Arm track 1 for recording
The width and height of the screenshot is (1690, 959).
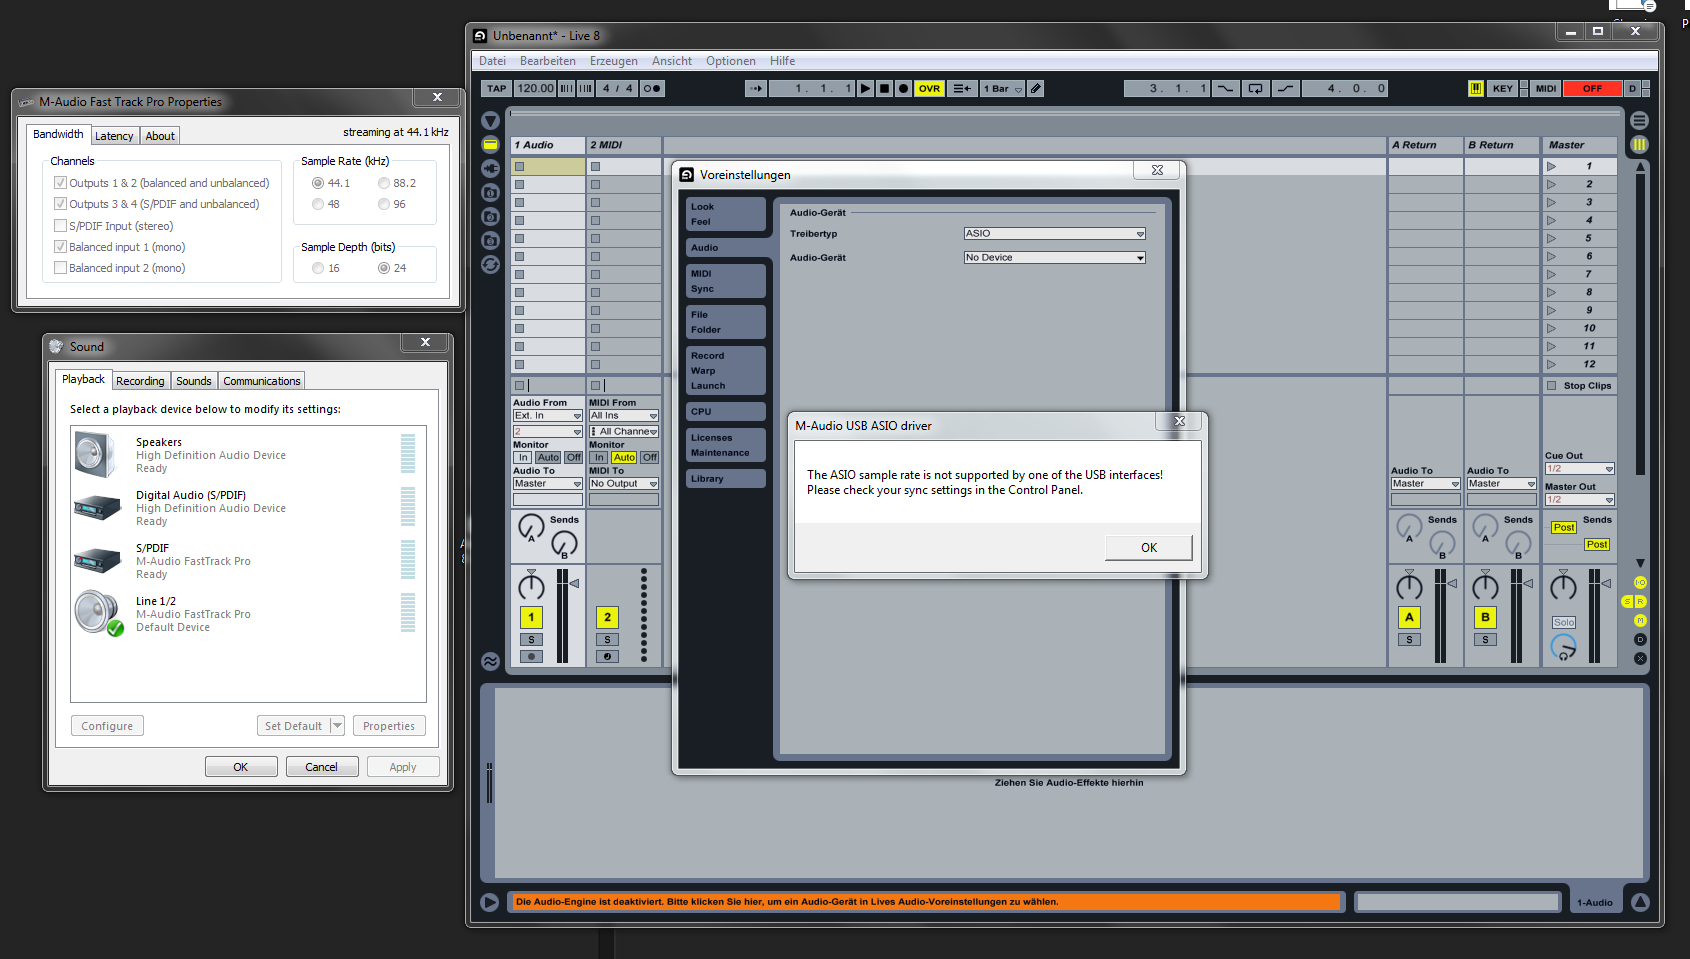click(x=531, y=657)
